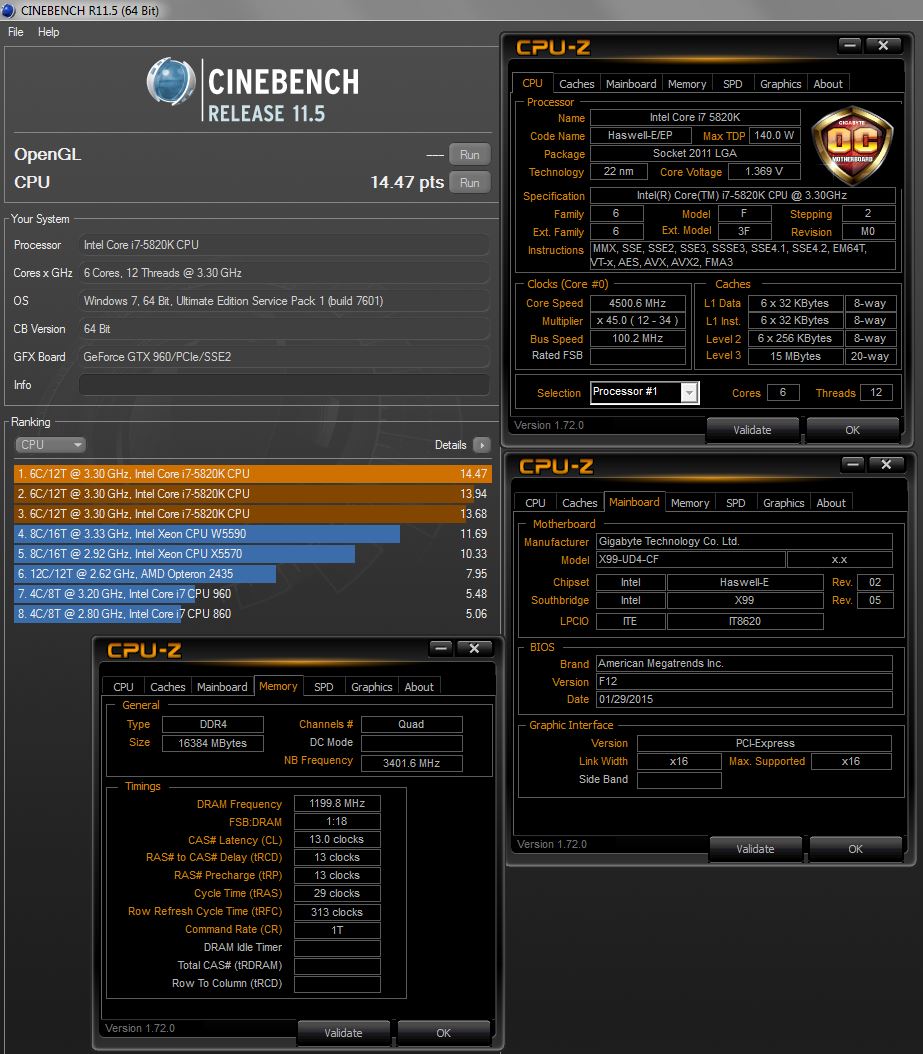This screenshot has height=1054, width=923.
Task: Switch to Mainboard tab in CPU-Z CPU window
Action: (x=631, y=84)
